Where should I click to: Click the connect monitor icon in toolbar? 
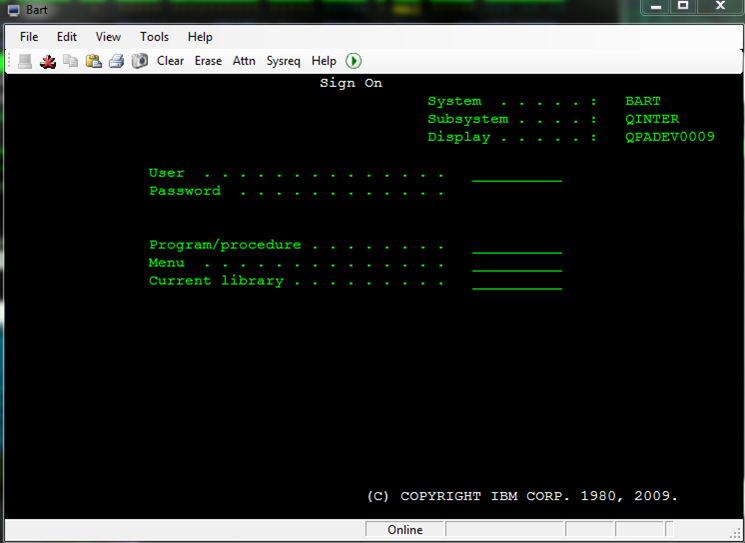pyautogui.click(x=25, y=61)
